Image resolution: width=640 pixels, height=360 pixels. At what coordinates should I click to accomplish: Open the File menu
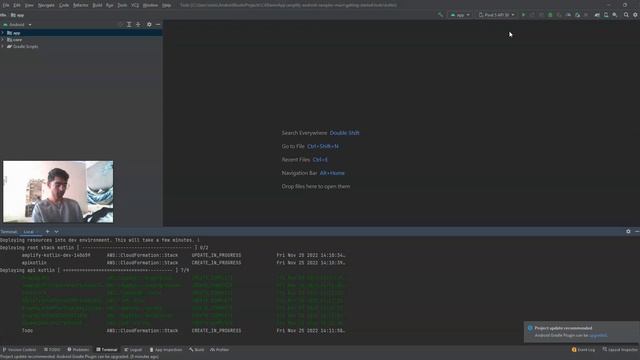tap(6, 5)
